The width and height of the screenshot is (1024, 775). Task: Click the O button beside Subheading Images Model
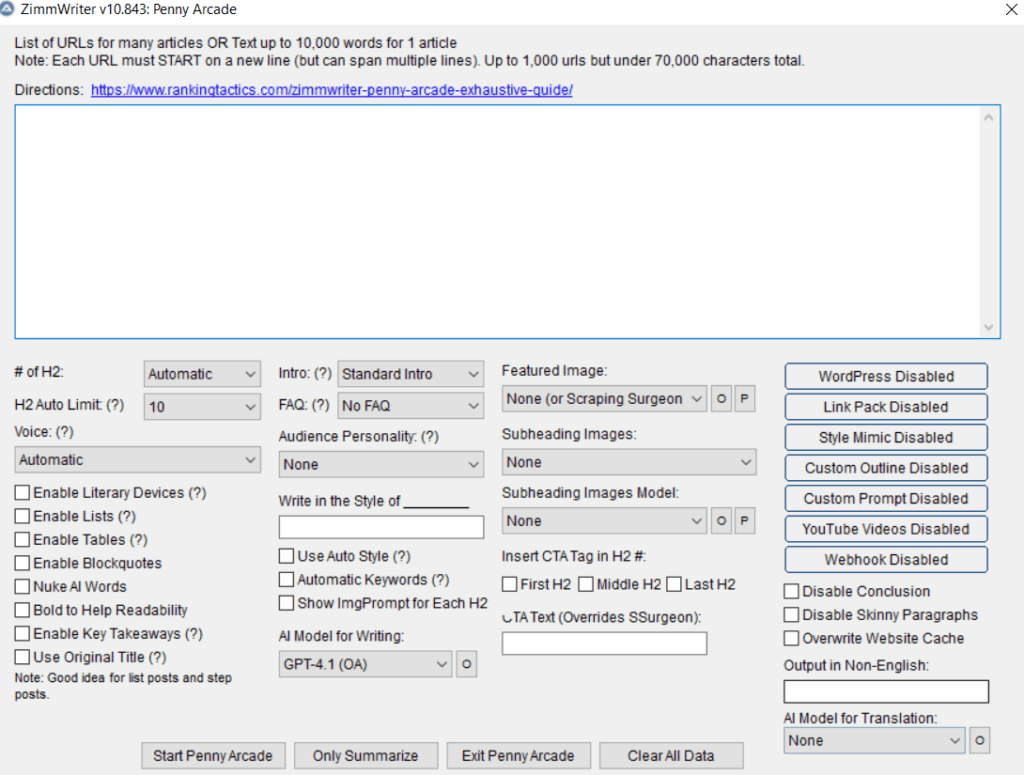click(721, 521)
